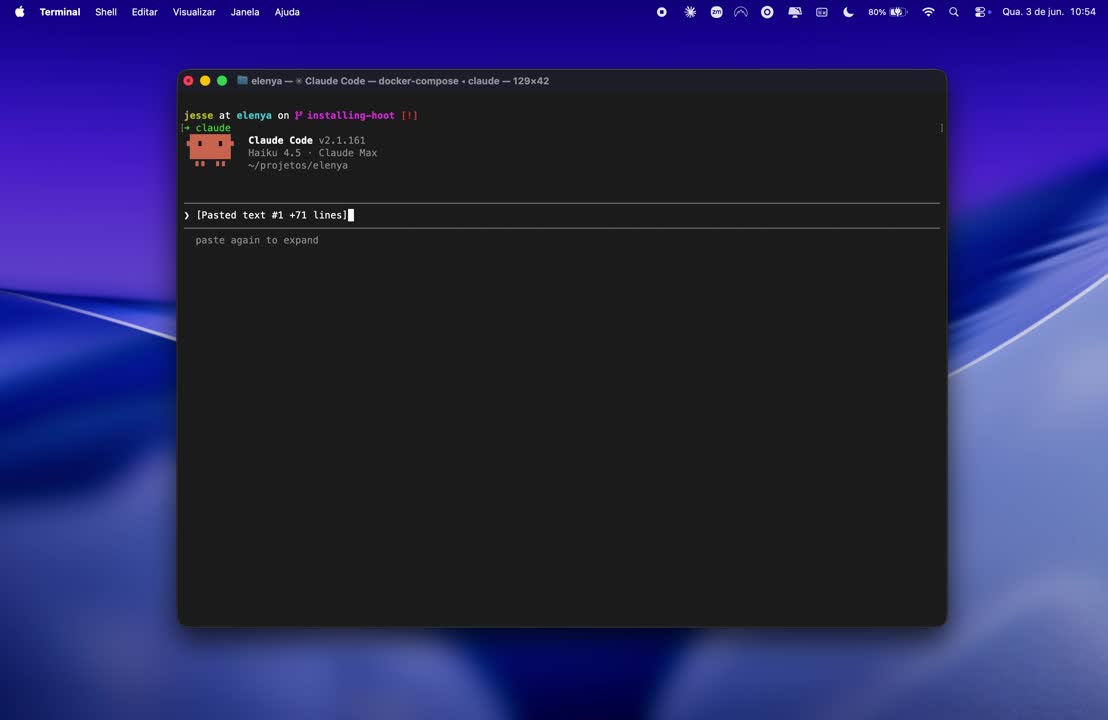Open the Janela menu
Image resolution: width=1108 pixels, height=720 pixels.
pos(244,12)
